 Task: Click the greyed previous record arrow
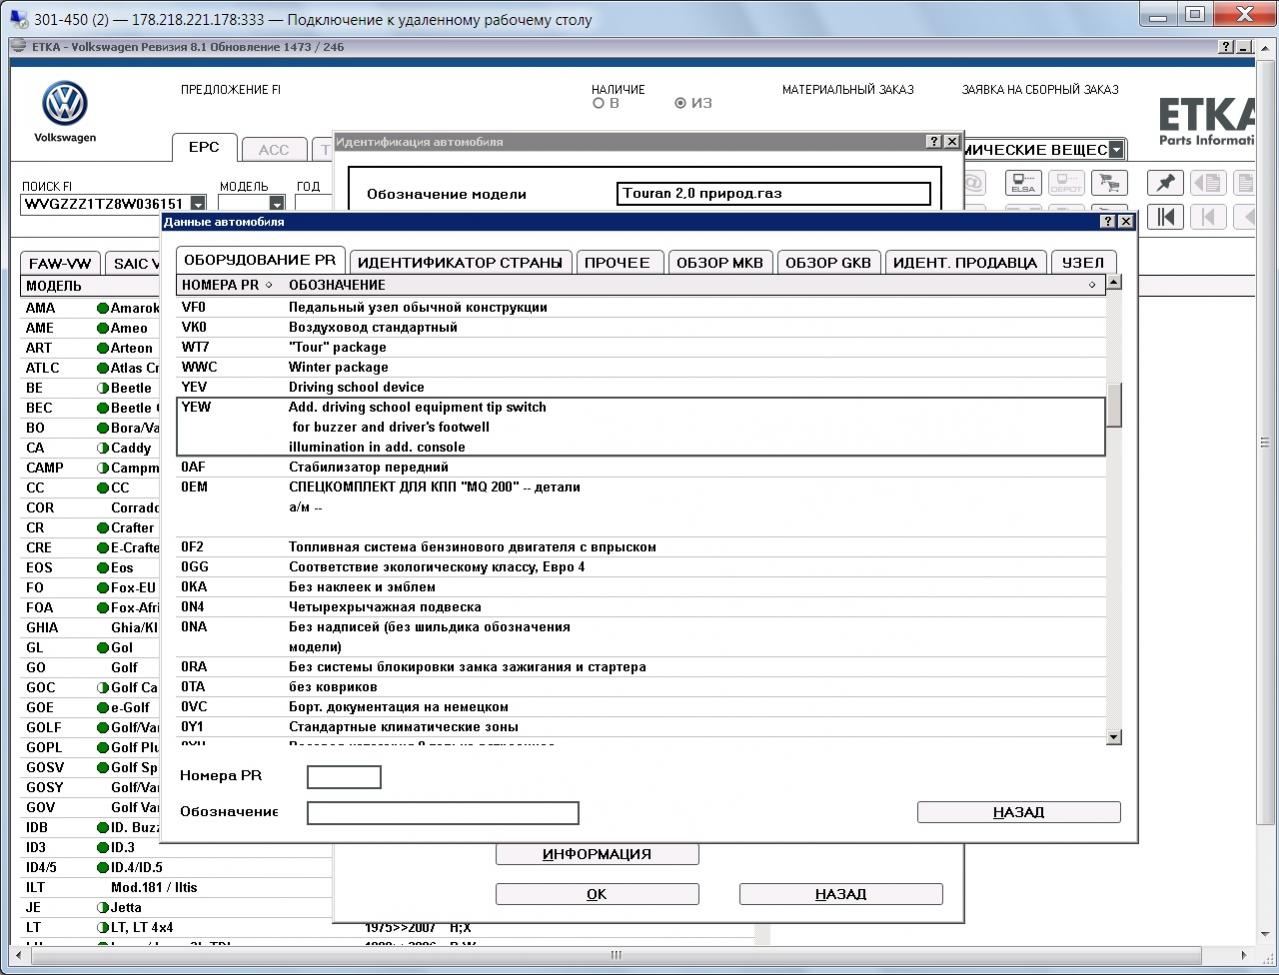[1208, 217]
